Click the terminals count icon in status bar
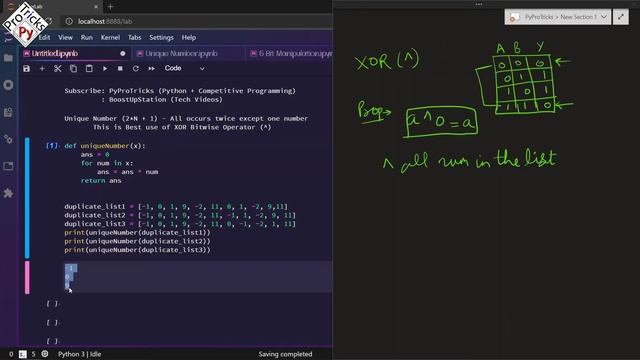This screenshot has width=640, height=360. coord(23,354)
